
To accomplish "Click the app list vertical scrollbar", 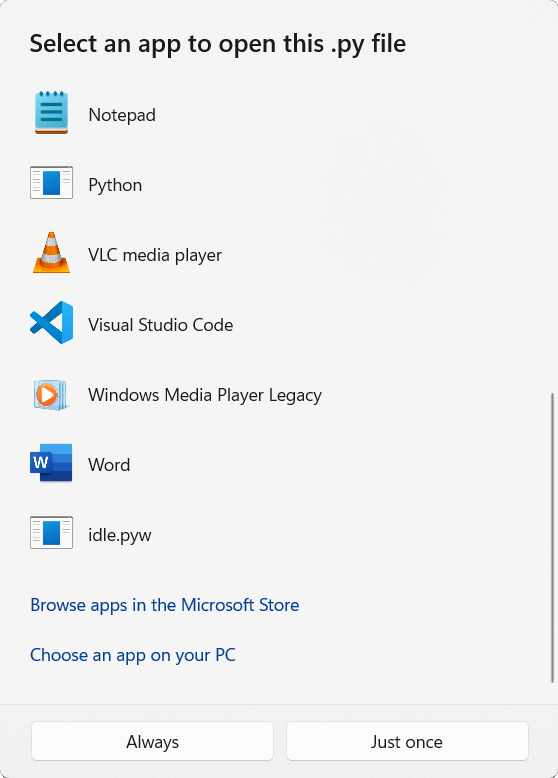I will 552,538.
